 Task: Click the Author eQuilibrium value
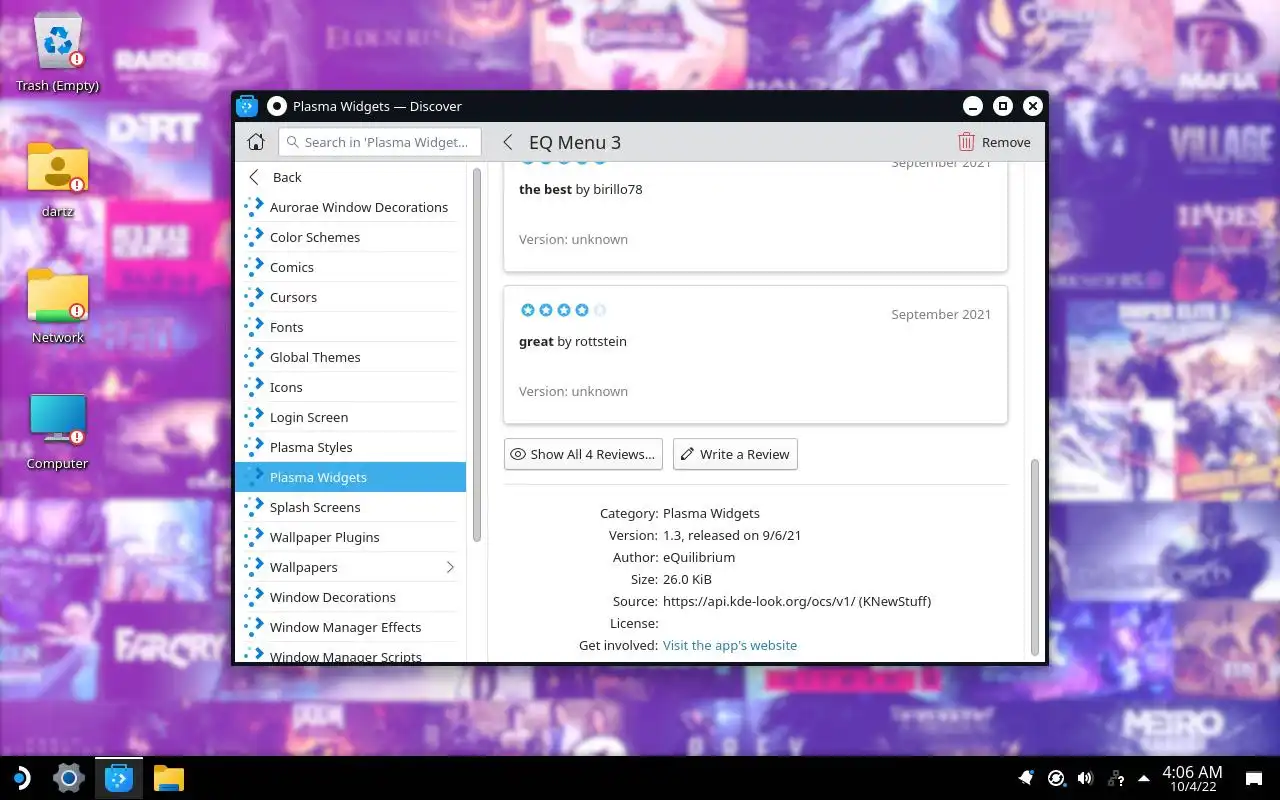699,557
